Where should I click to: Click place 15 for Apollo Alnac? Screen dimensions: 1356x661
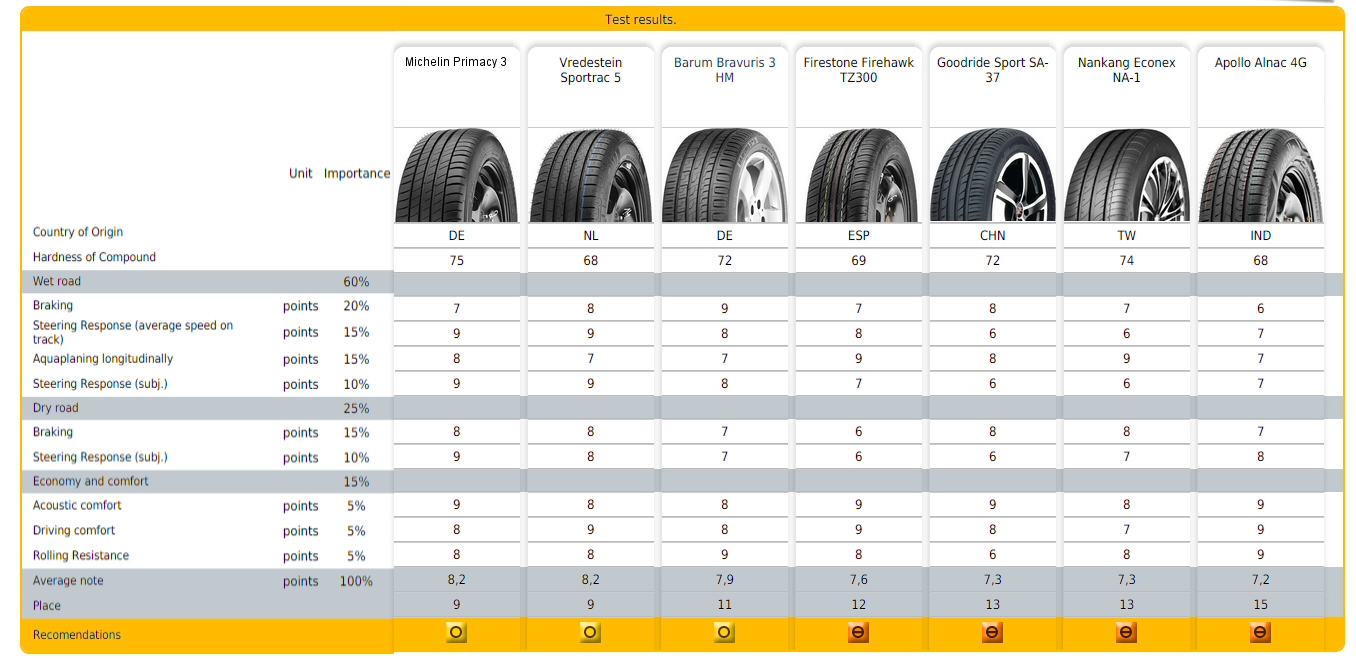(1261, 605)
